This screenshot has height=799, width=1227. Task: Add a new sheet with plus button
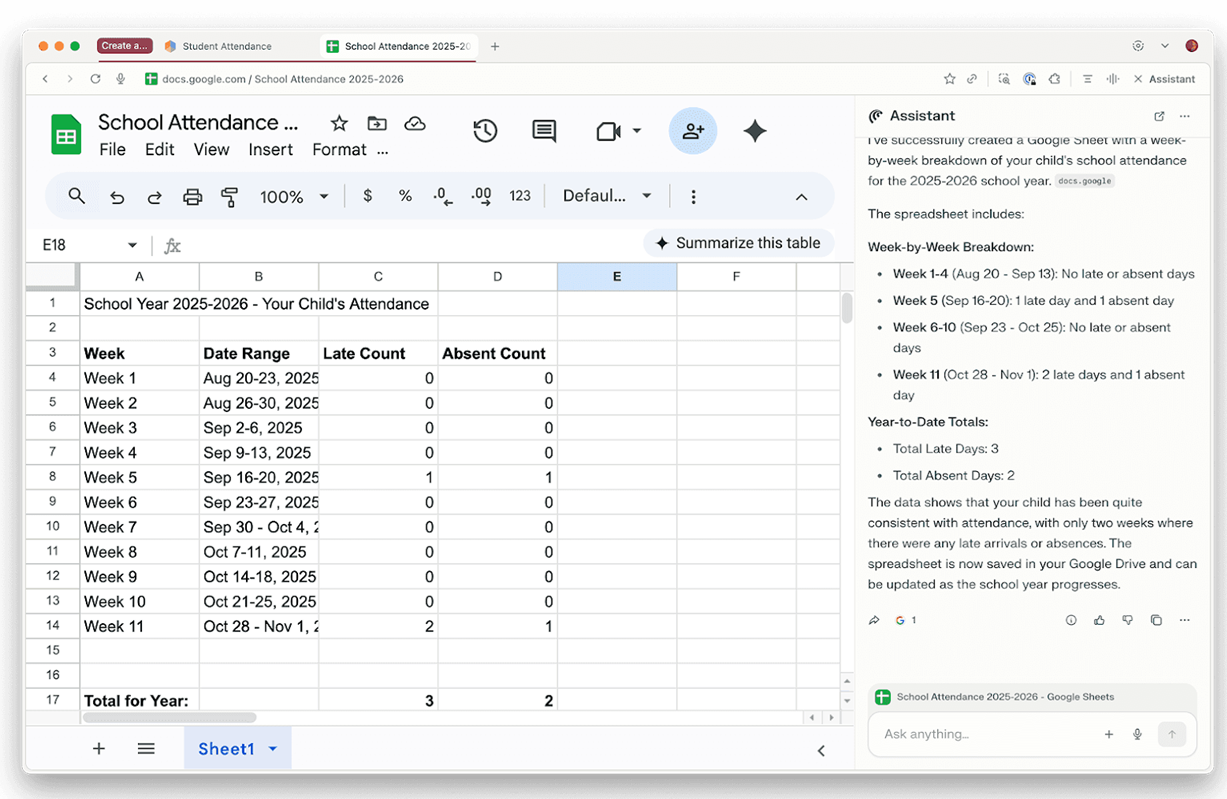click(99, 749)
